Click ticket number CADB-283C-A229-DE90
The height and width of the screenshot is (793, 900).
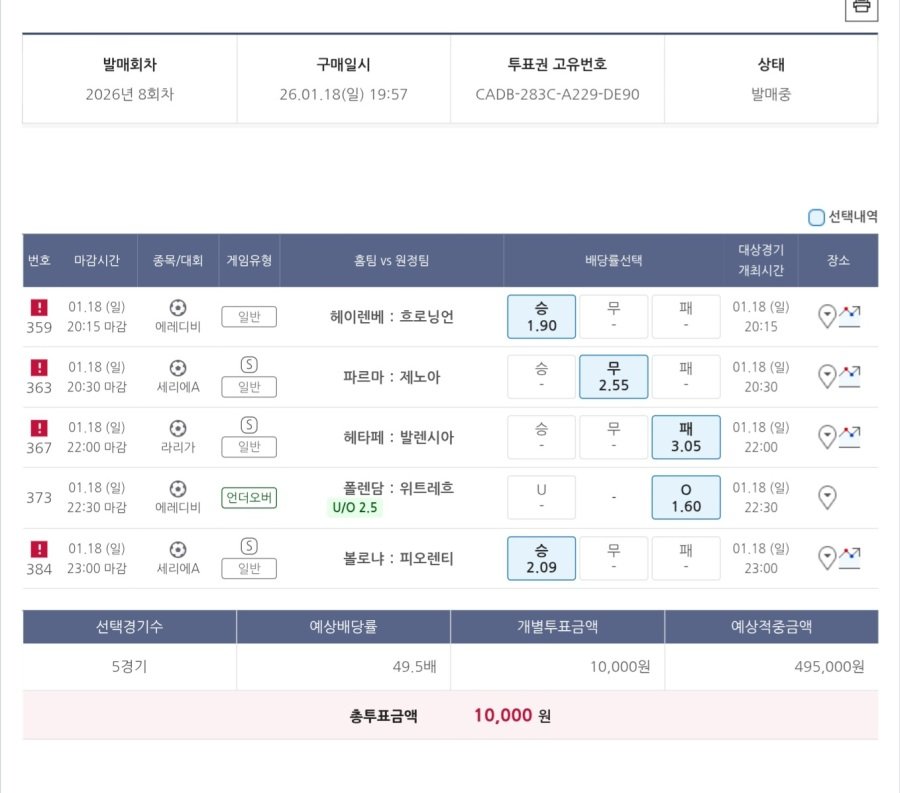(557, 95)
